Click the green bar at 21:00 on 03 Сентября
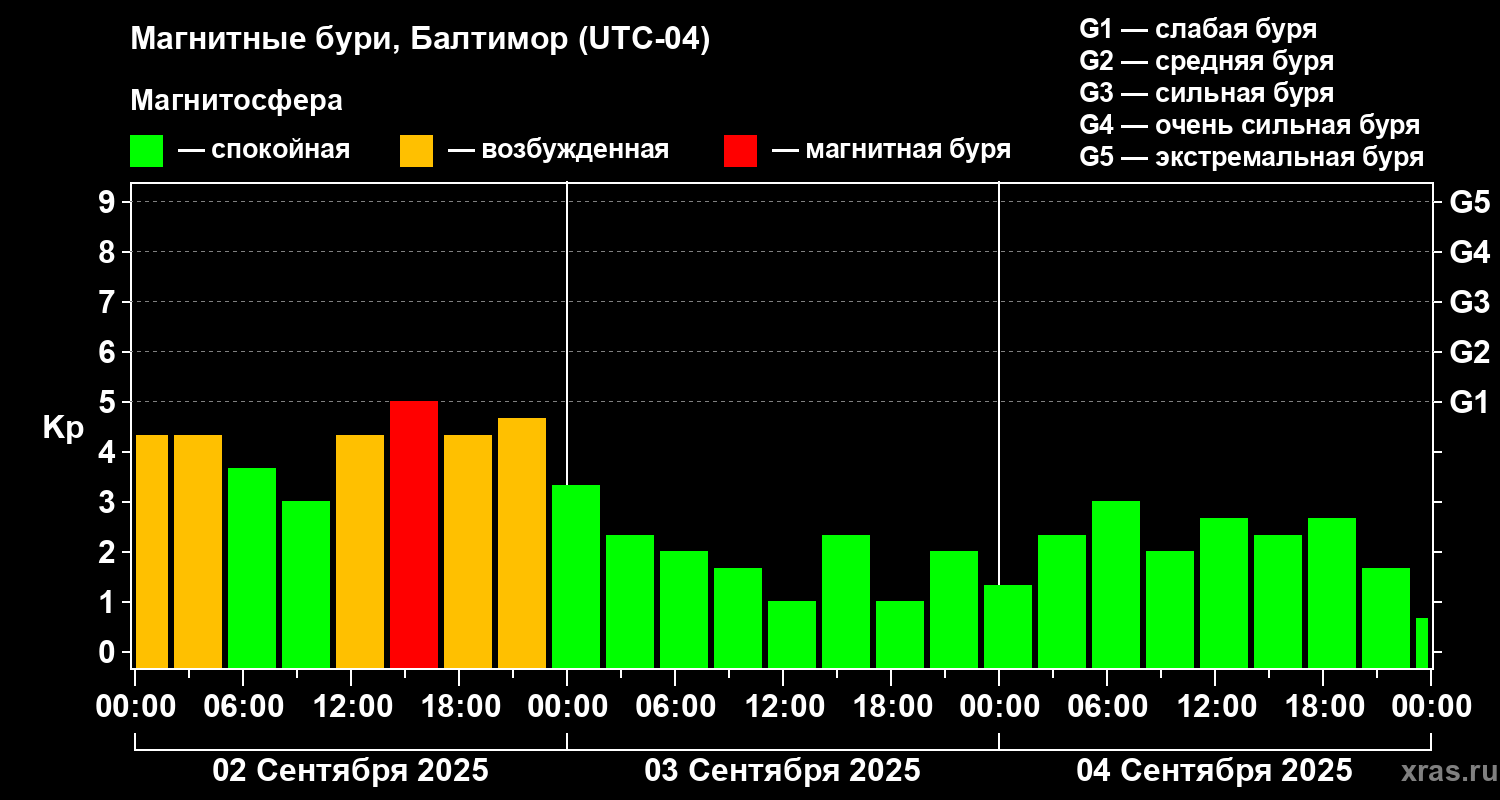 pos(954,609)
